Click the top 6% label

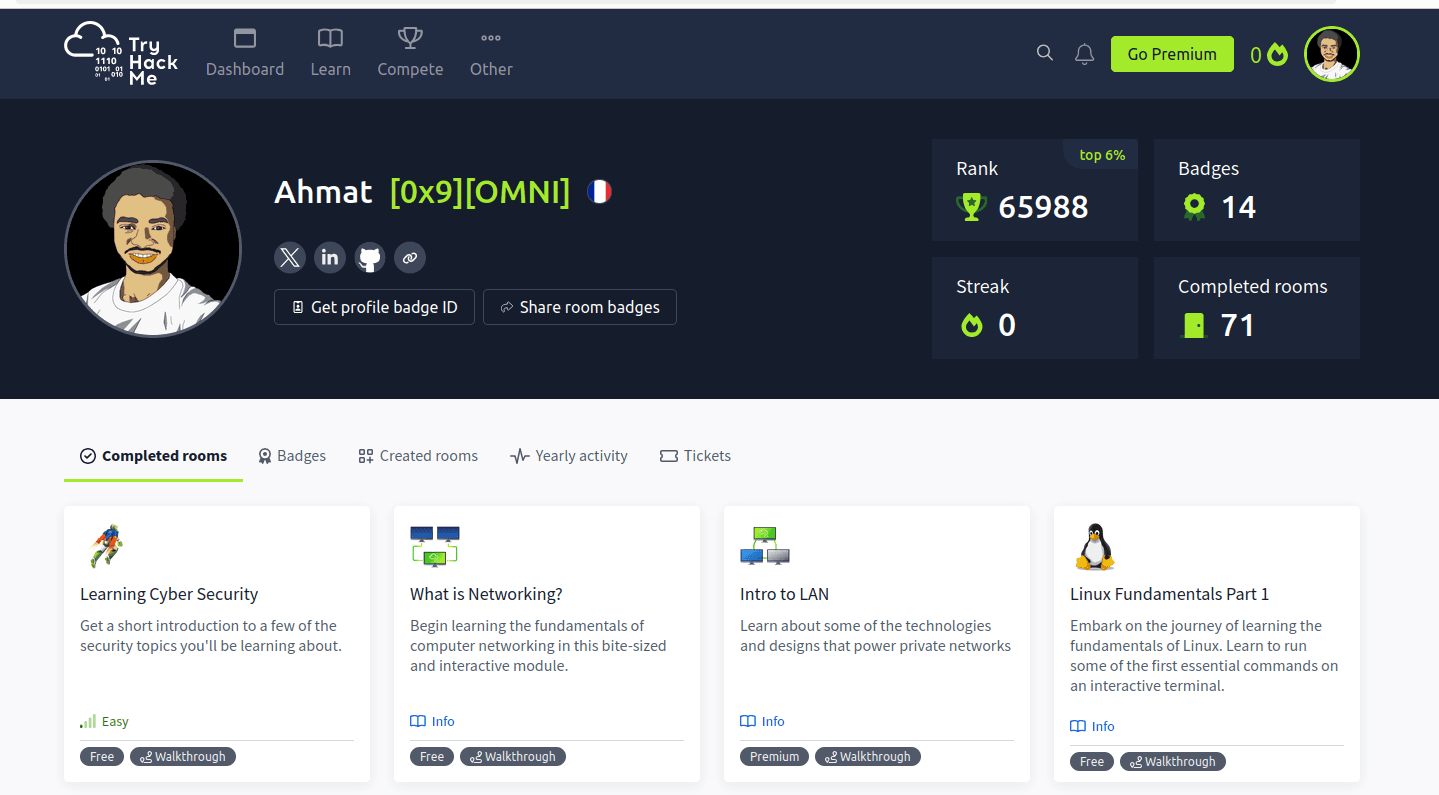point(1102,155)
